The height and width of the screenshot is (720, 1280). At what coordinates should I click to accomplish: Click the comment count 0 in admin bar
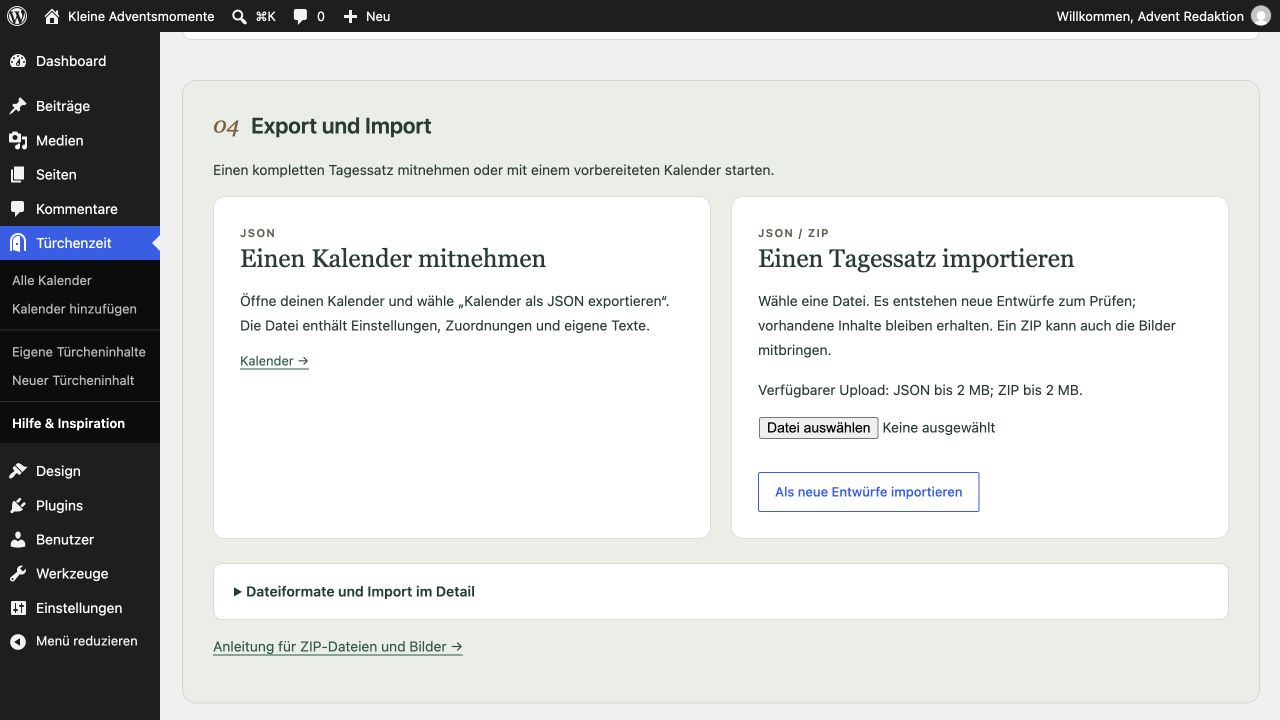pos(321,16)
